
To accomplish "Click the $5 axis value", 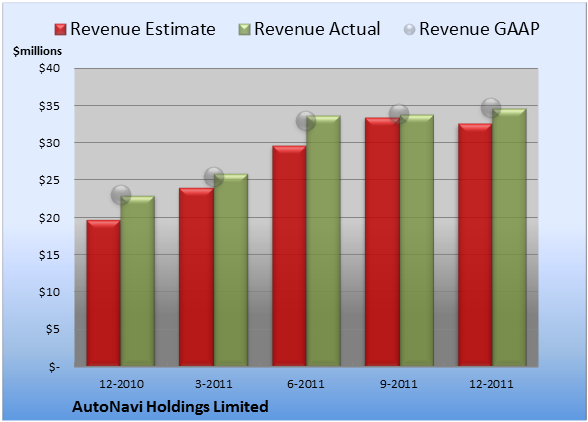I will 53,329.
